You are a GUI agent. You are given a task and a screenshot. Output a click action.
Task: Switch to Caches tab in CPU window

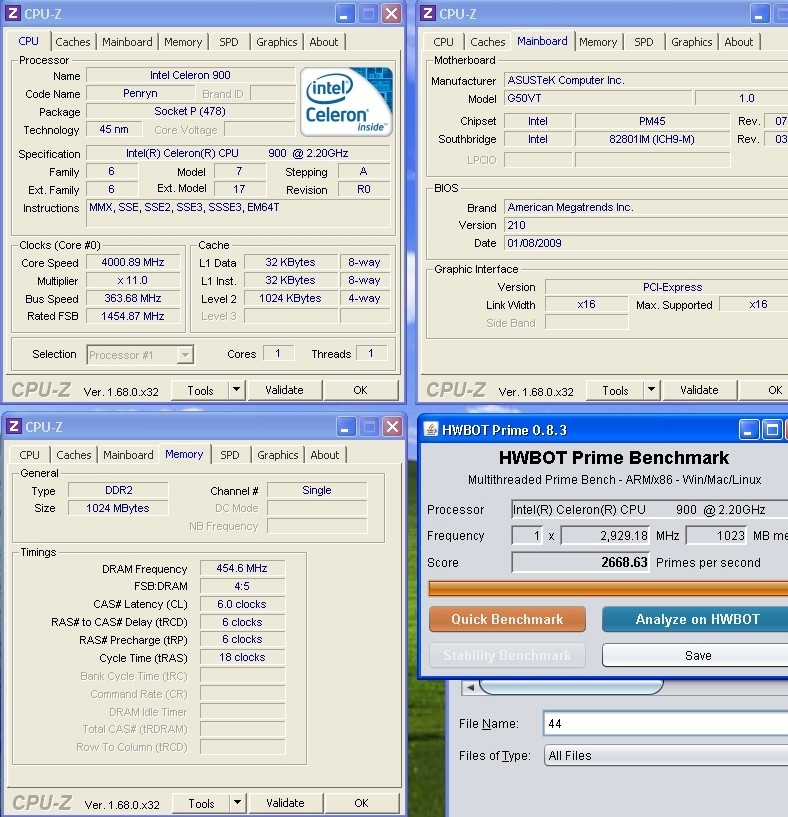[73, 42]
